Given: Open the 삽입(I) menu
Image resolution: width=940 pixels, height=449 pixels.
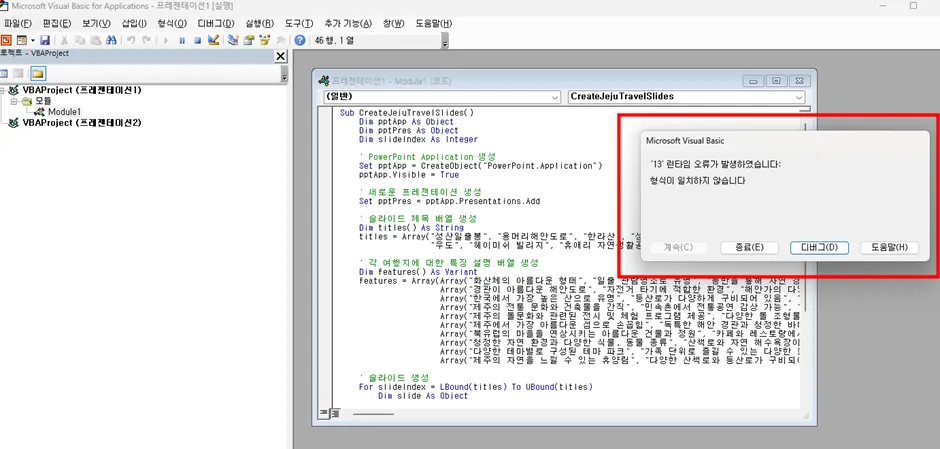Looking at the screenshot, I should [x=134, y=23].
